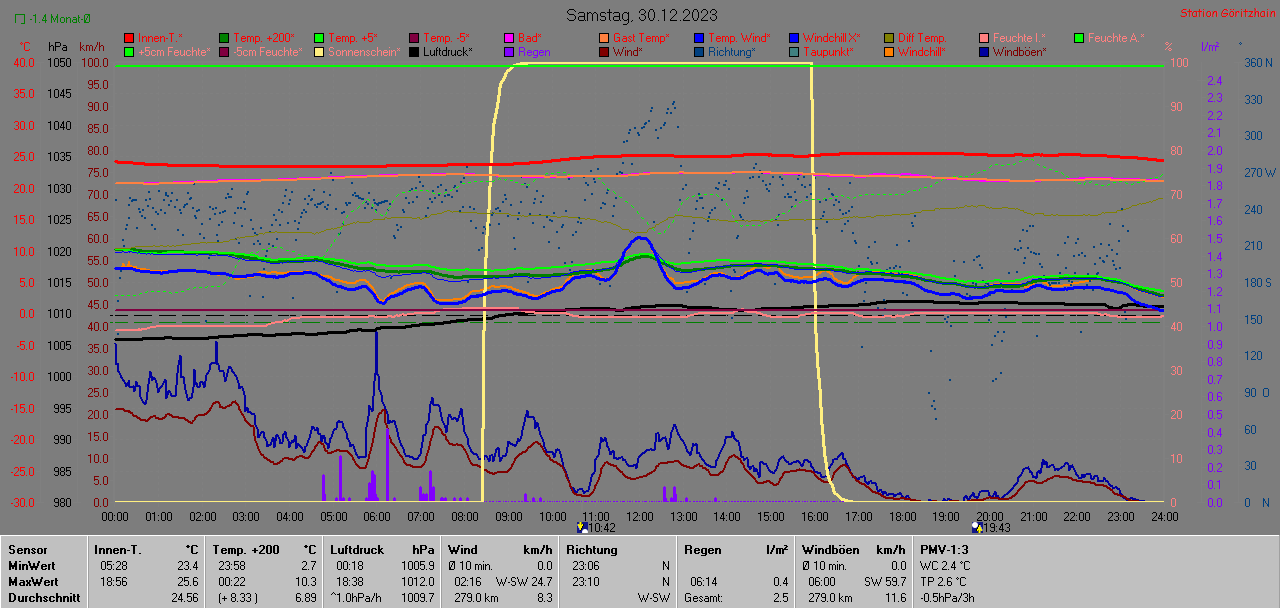
Task: Select the Diff Temp. legend label
Action: pyautogui.click(x=921, y=38)
